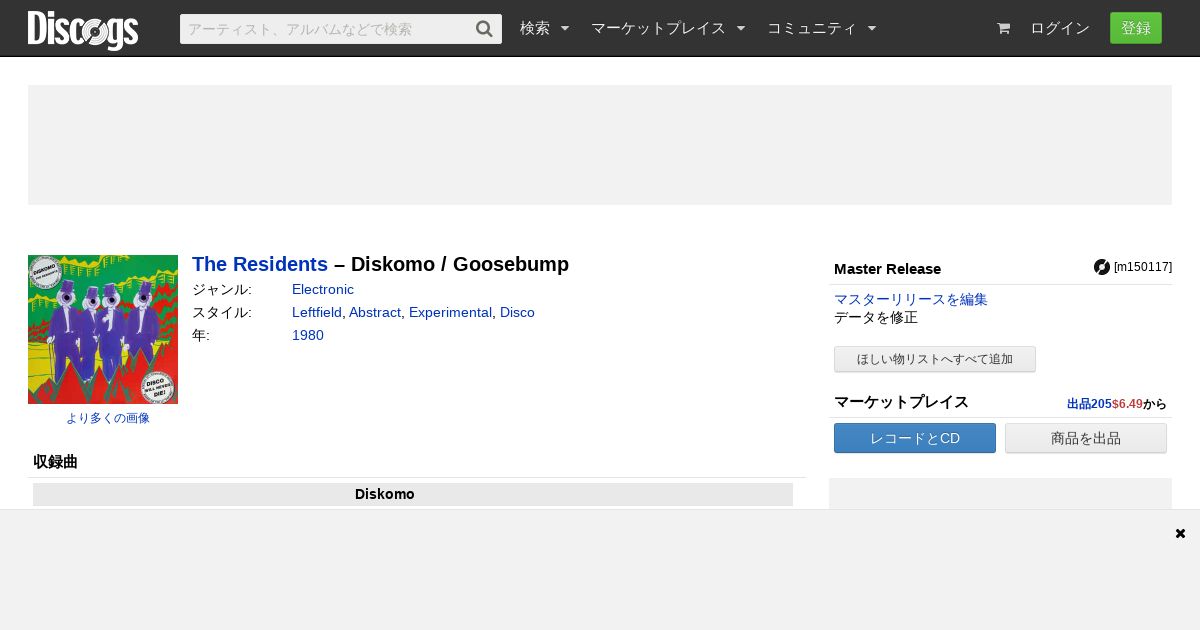Open the 出品205 listings link
This screenshot has height=630, width=1200.
click(1089, 404)
